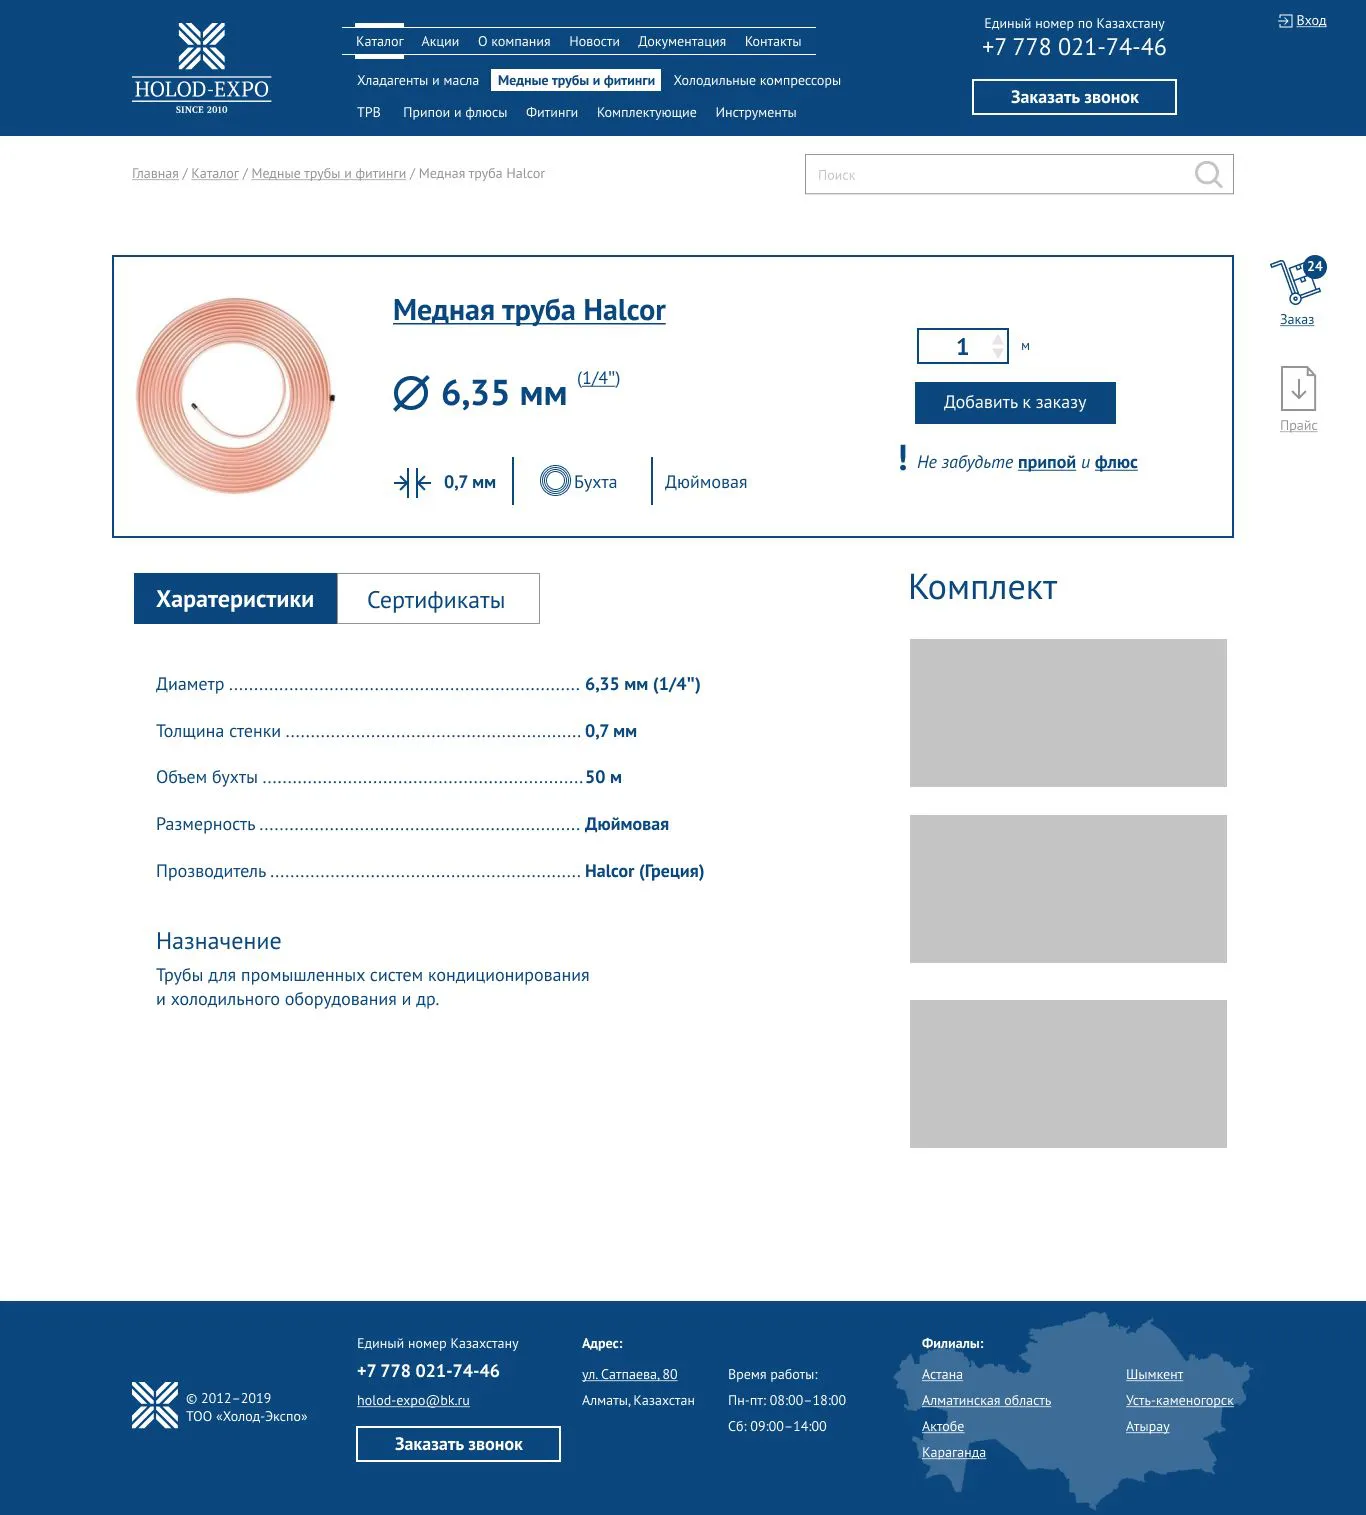Decrease quantity with the down arrow
This screenshot has height=1515, width=1366.
point(997,353)
